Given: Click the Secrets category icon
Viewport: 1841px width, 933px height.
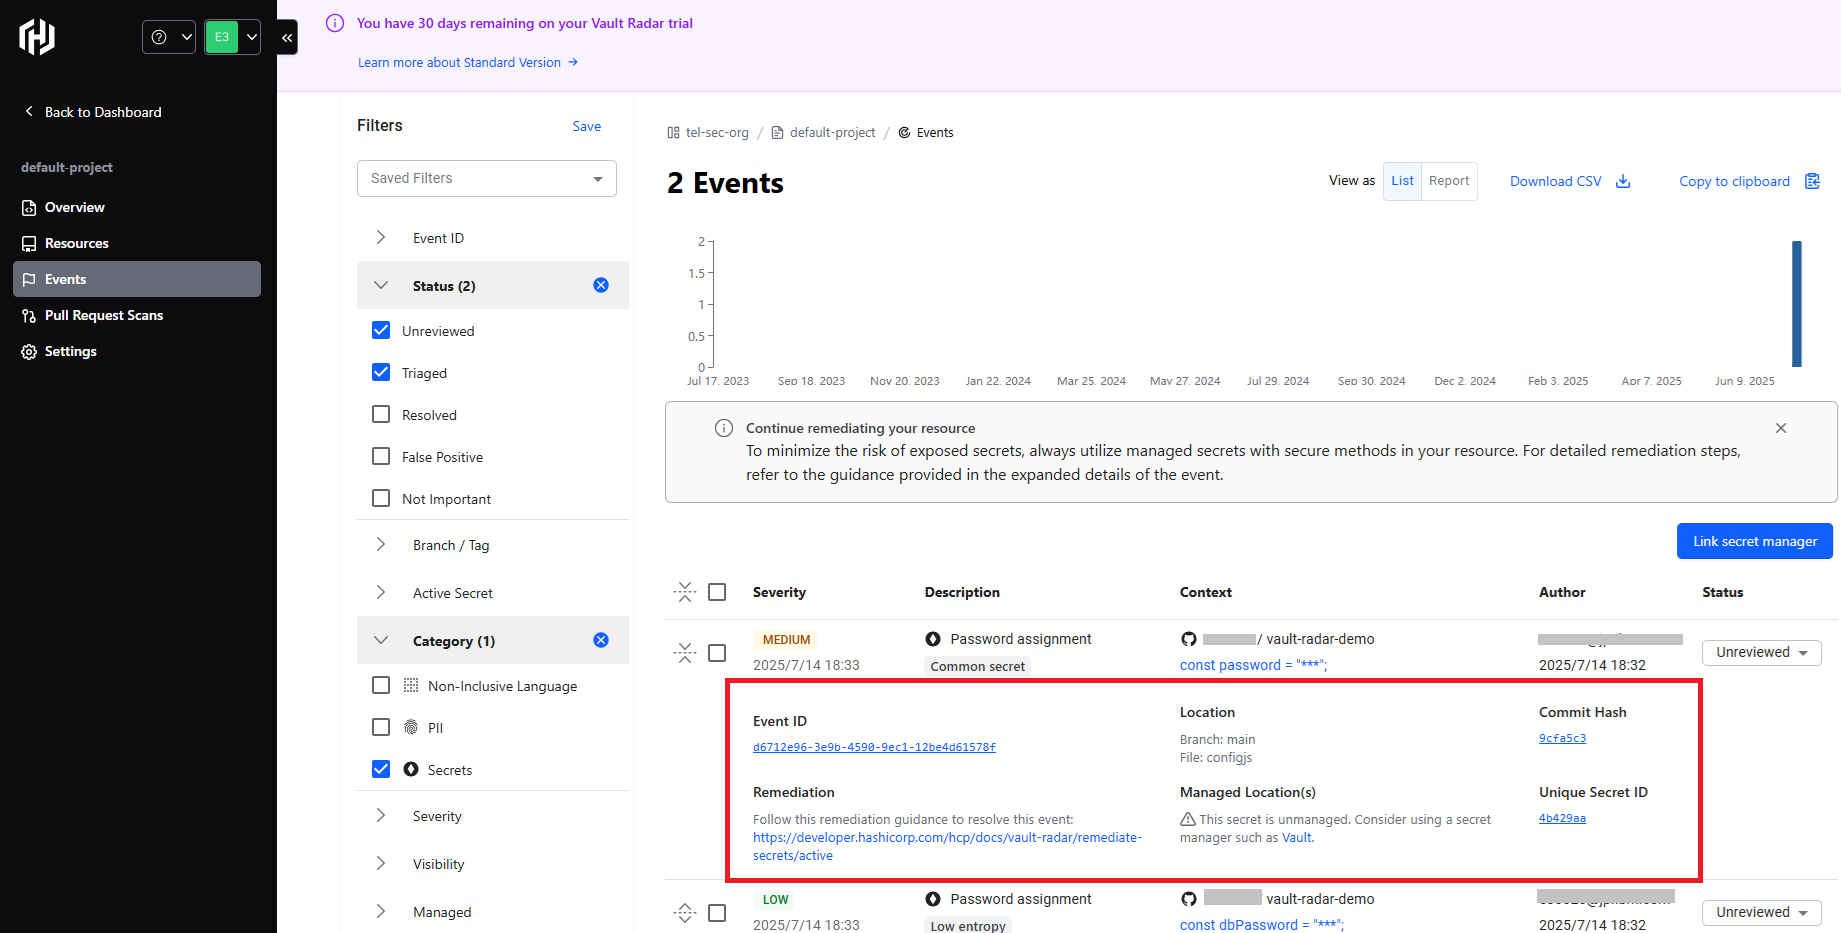Looking at the screenshot, I should coord(411,769).
